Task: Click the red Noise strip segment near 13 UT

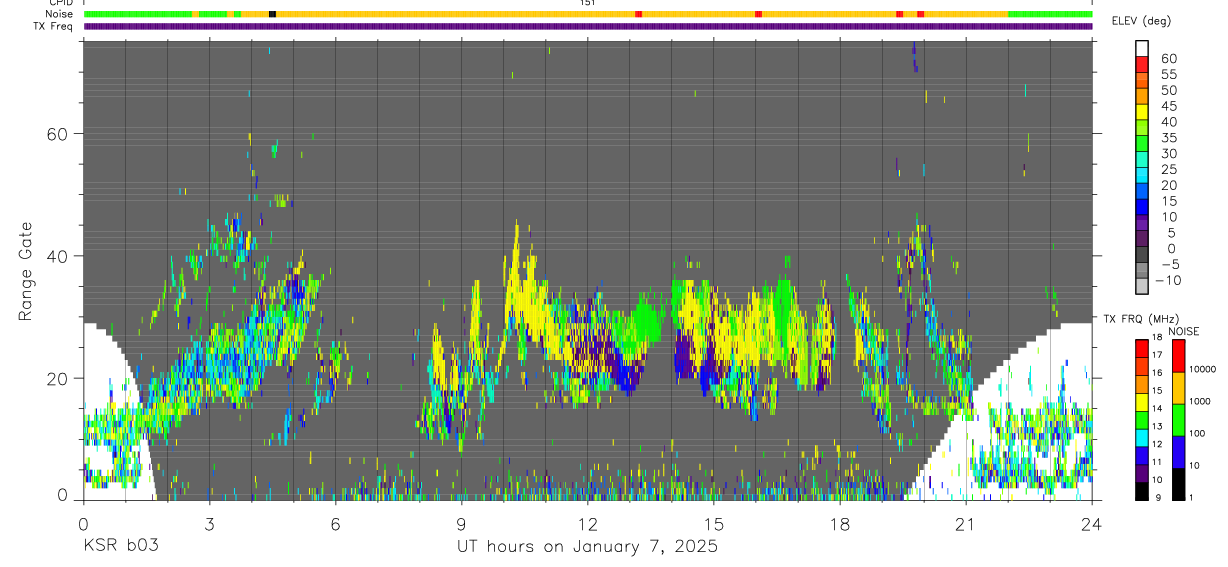Action: click(x=638, y=14)
